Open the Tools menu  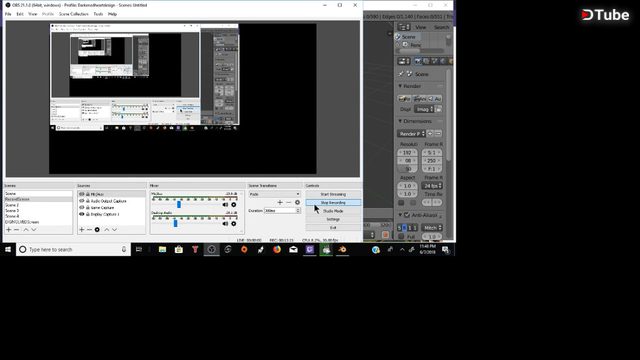[x=98, y=14]
